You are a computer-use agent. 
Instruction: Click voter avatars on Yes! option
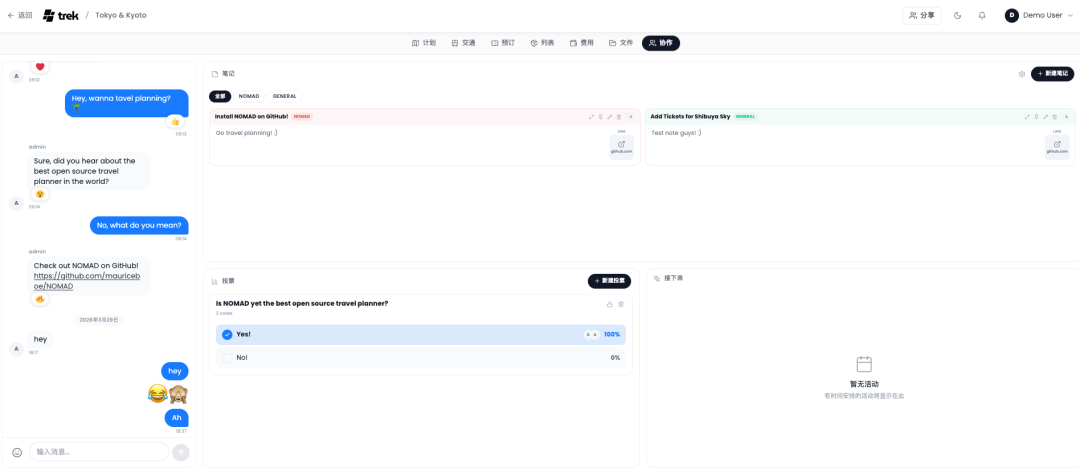click(591, 334)
